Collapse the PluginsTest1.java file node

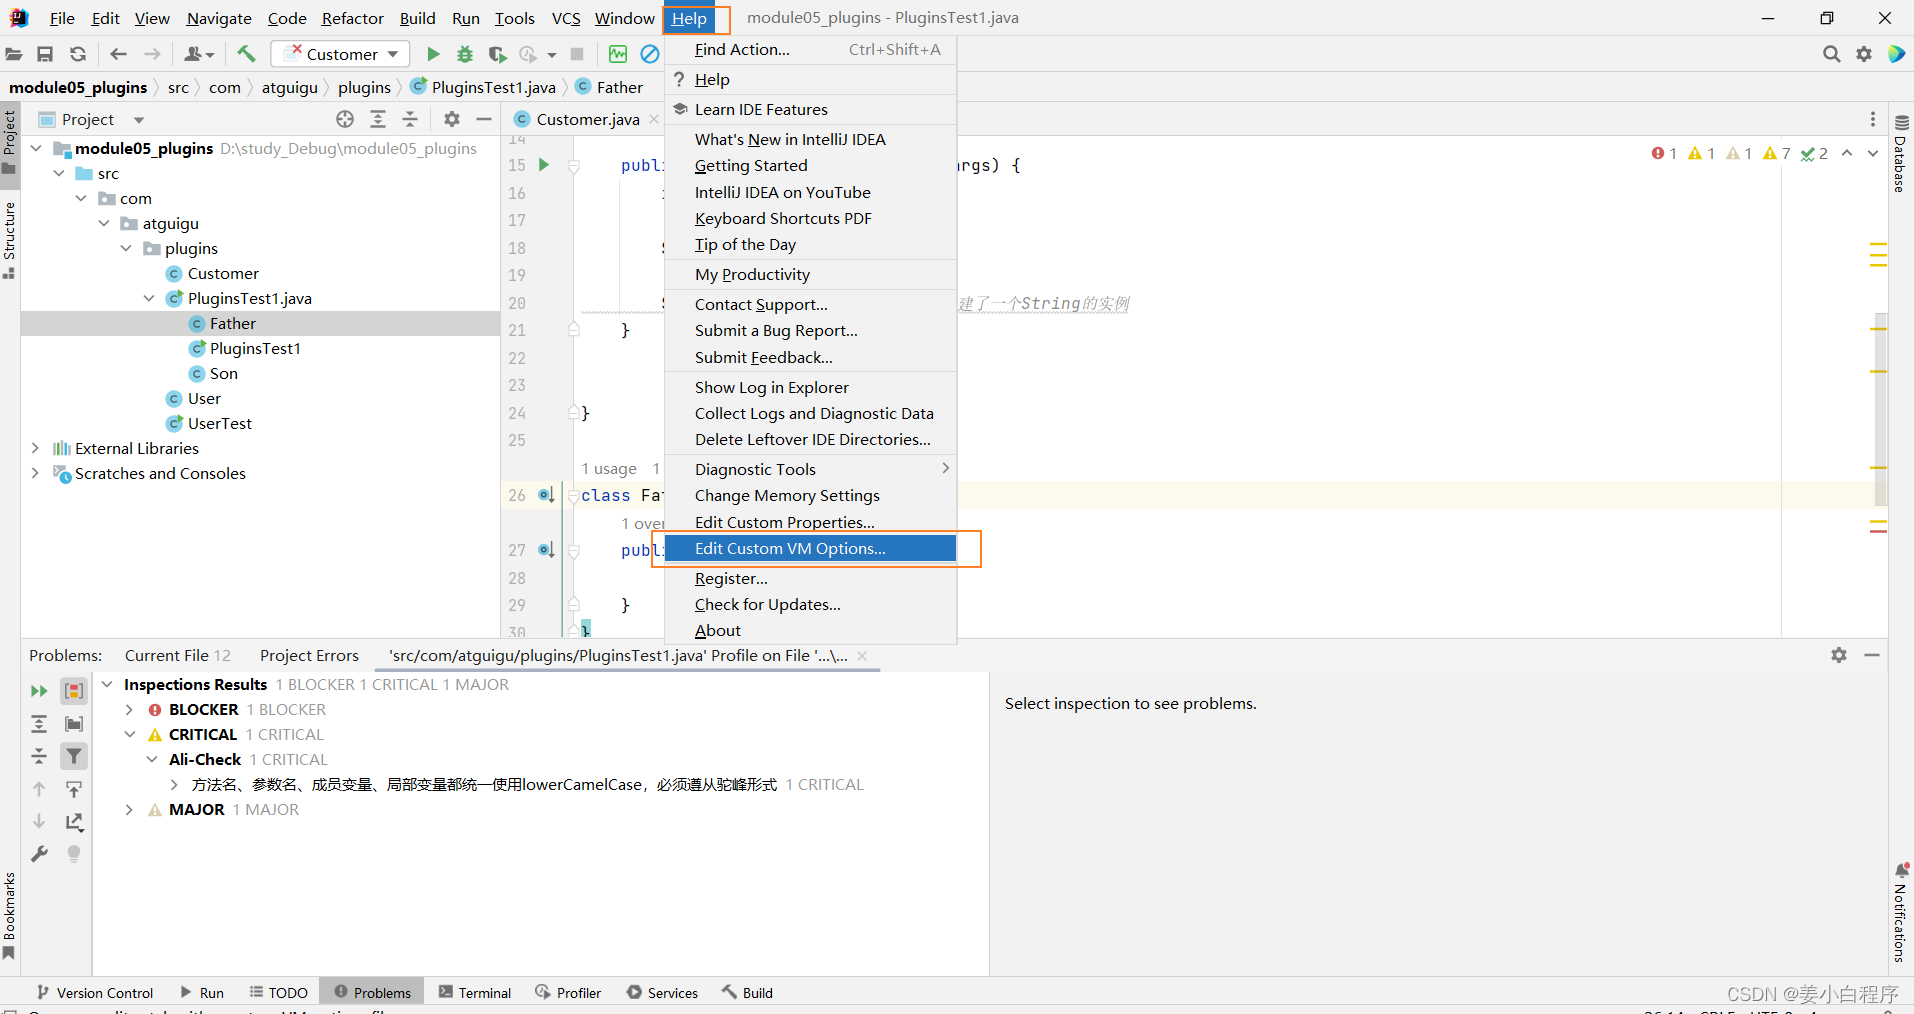pyautogui.click(x=149, y=298)
